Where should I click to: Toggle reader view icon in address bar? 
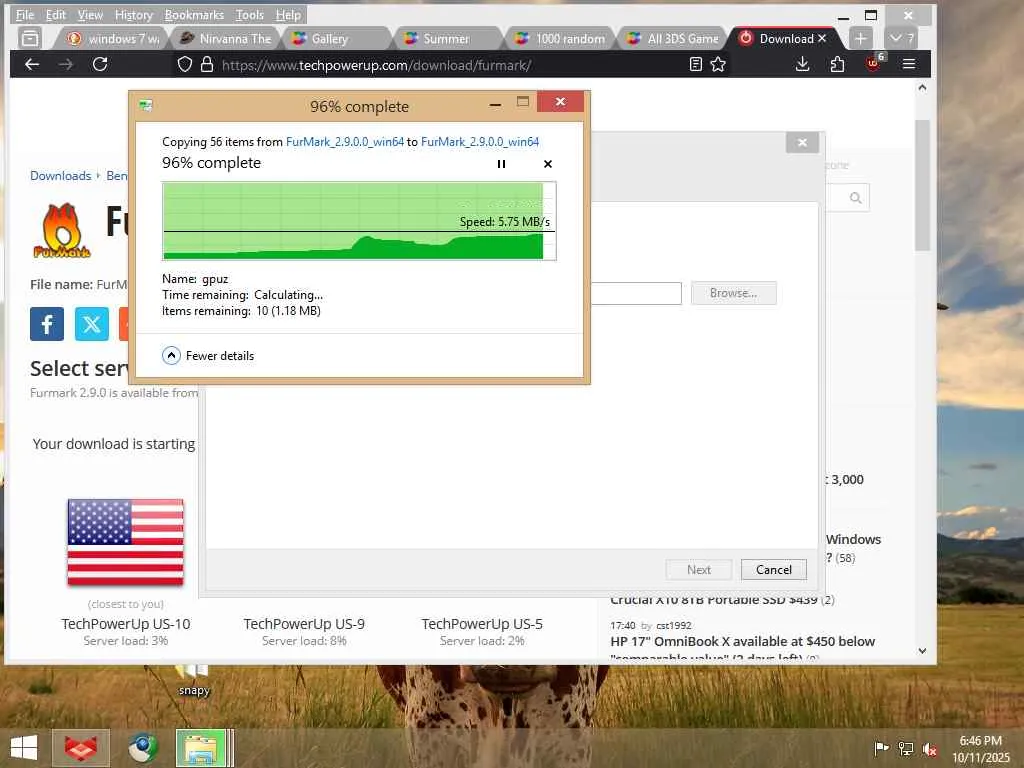696,64
